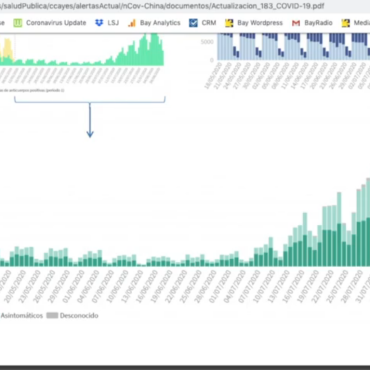This screenshot has height=370, width=370.
Task: Click the Desconocido grey legend swatch
Action: [x=52, y=315]
